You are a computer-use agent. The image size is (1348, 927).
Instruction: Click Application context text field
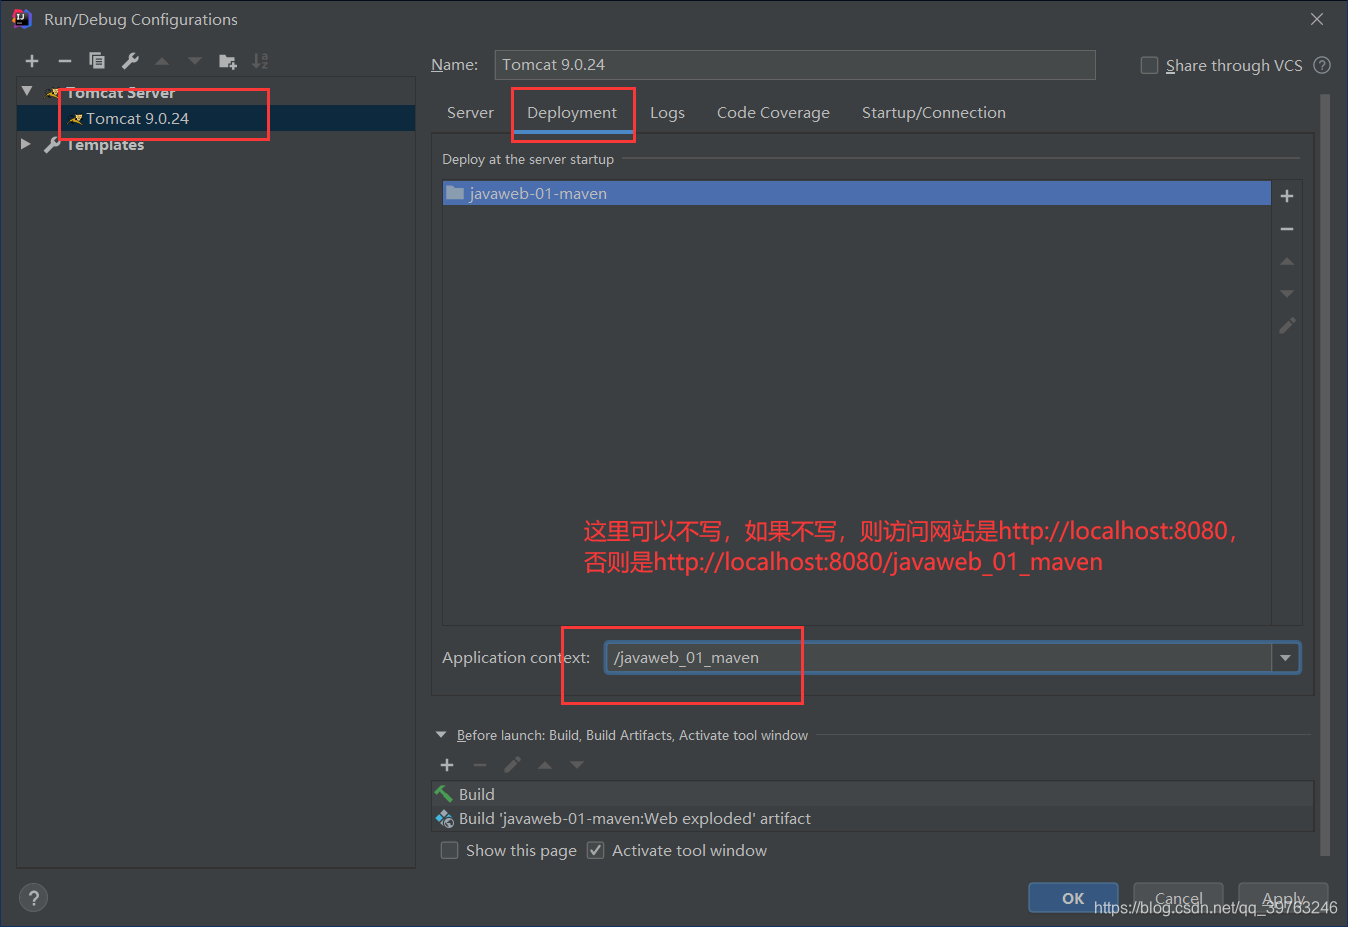pos(938,658)
